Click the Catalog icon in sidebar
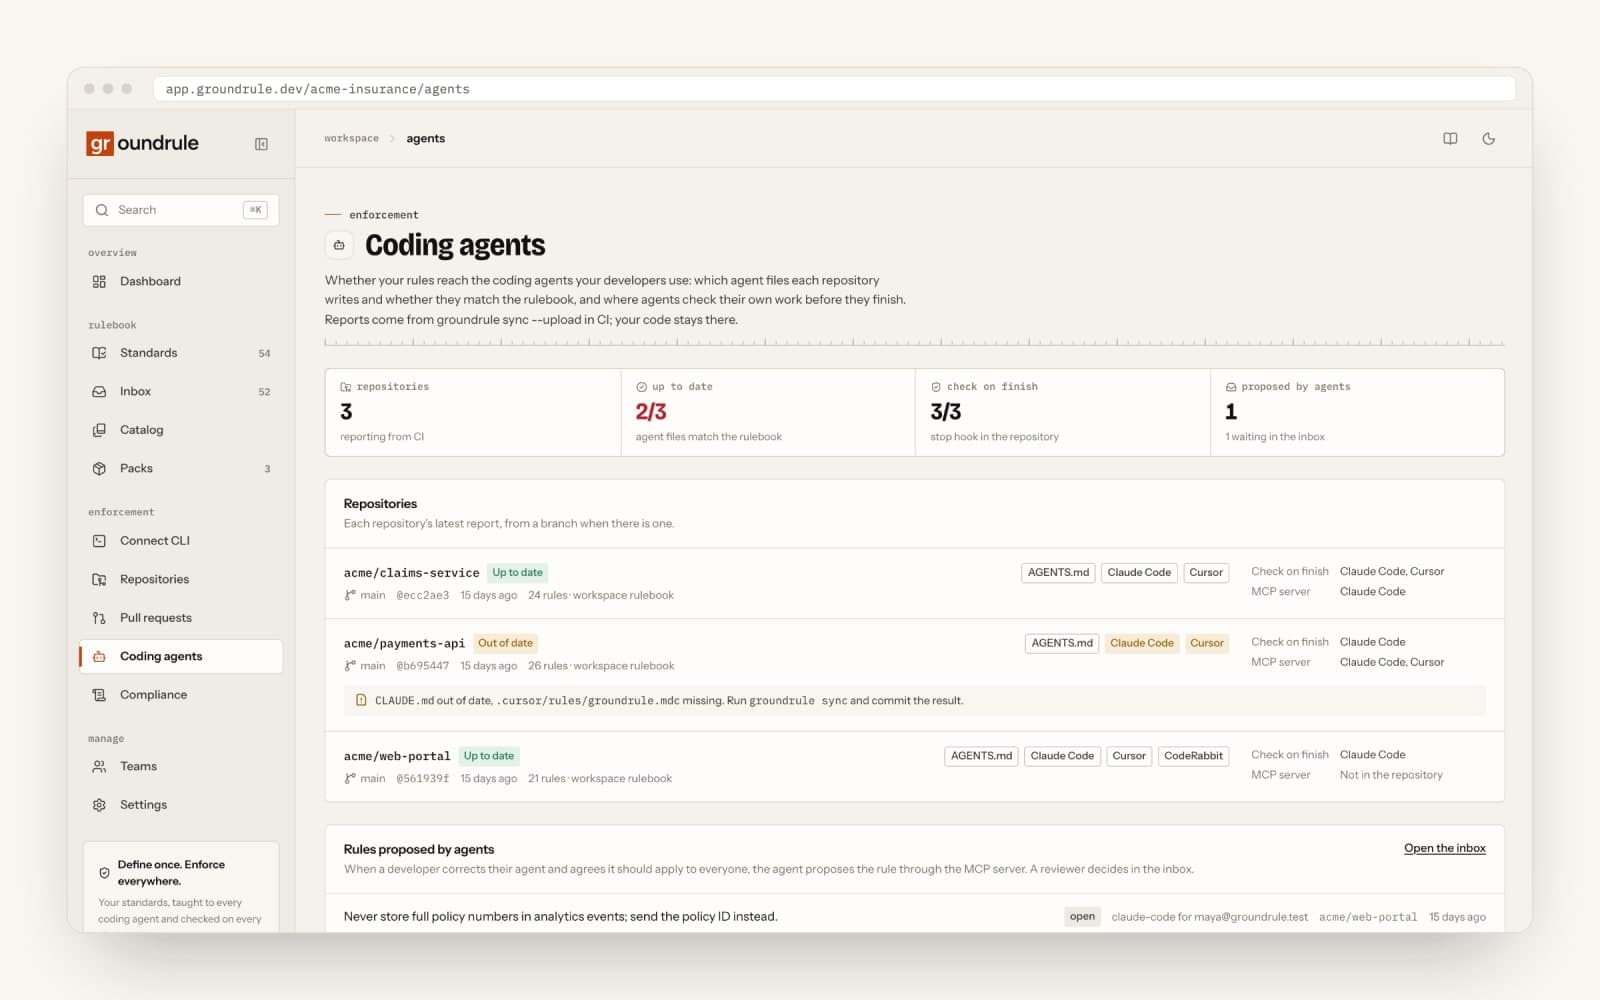The height and width of the screenshot is (1000, 1600). tap(99, 430)
